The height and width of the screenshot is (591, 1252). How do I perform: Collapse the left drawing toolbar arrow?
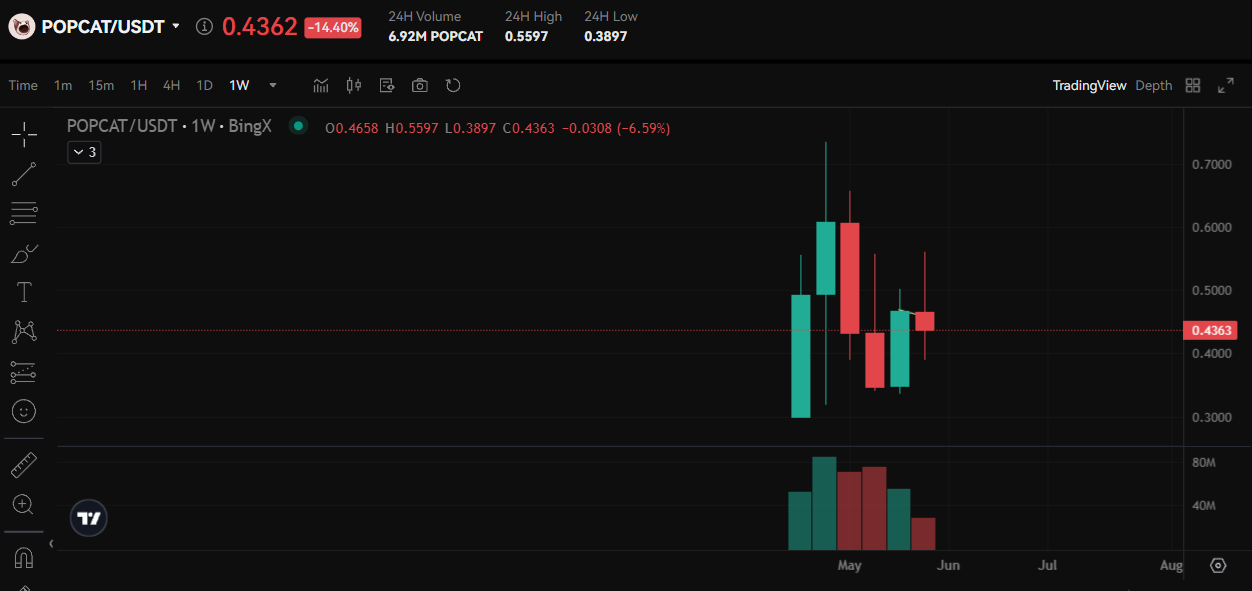(51, 544)
